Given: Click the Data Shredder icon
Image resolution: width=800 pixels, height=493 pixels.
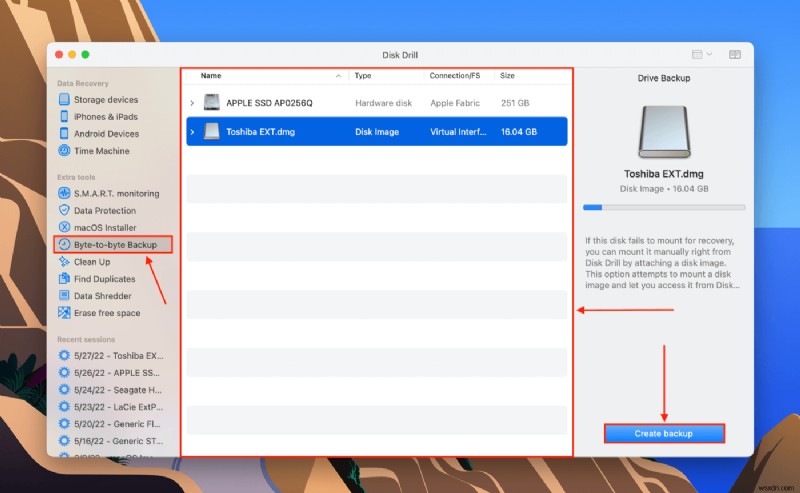Looking at the screenshot, I should (64, 295).
